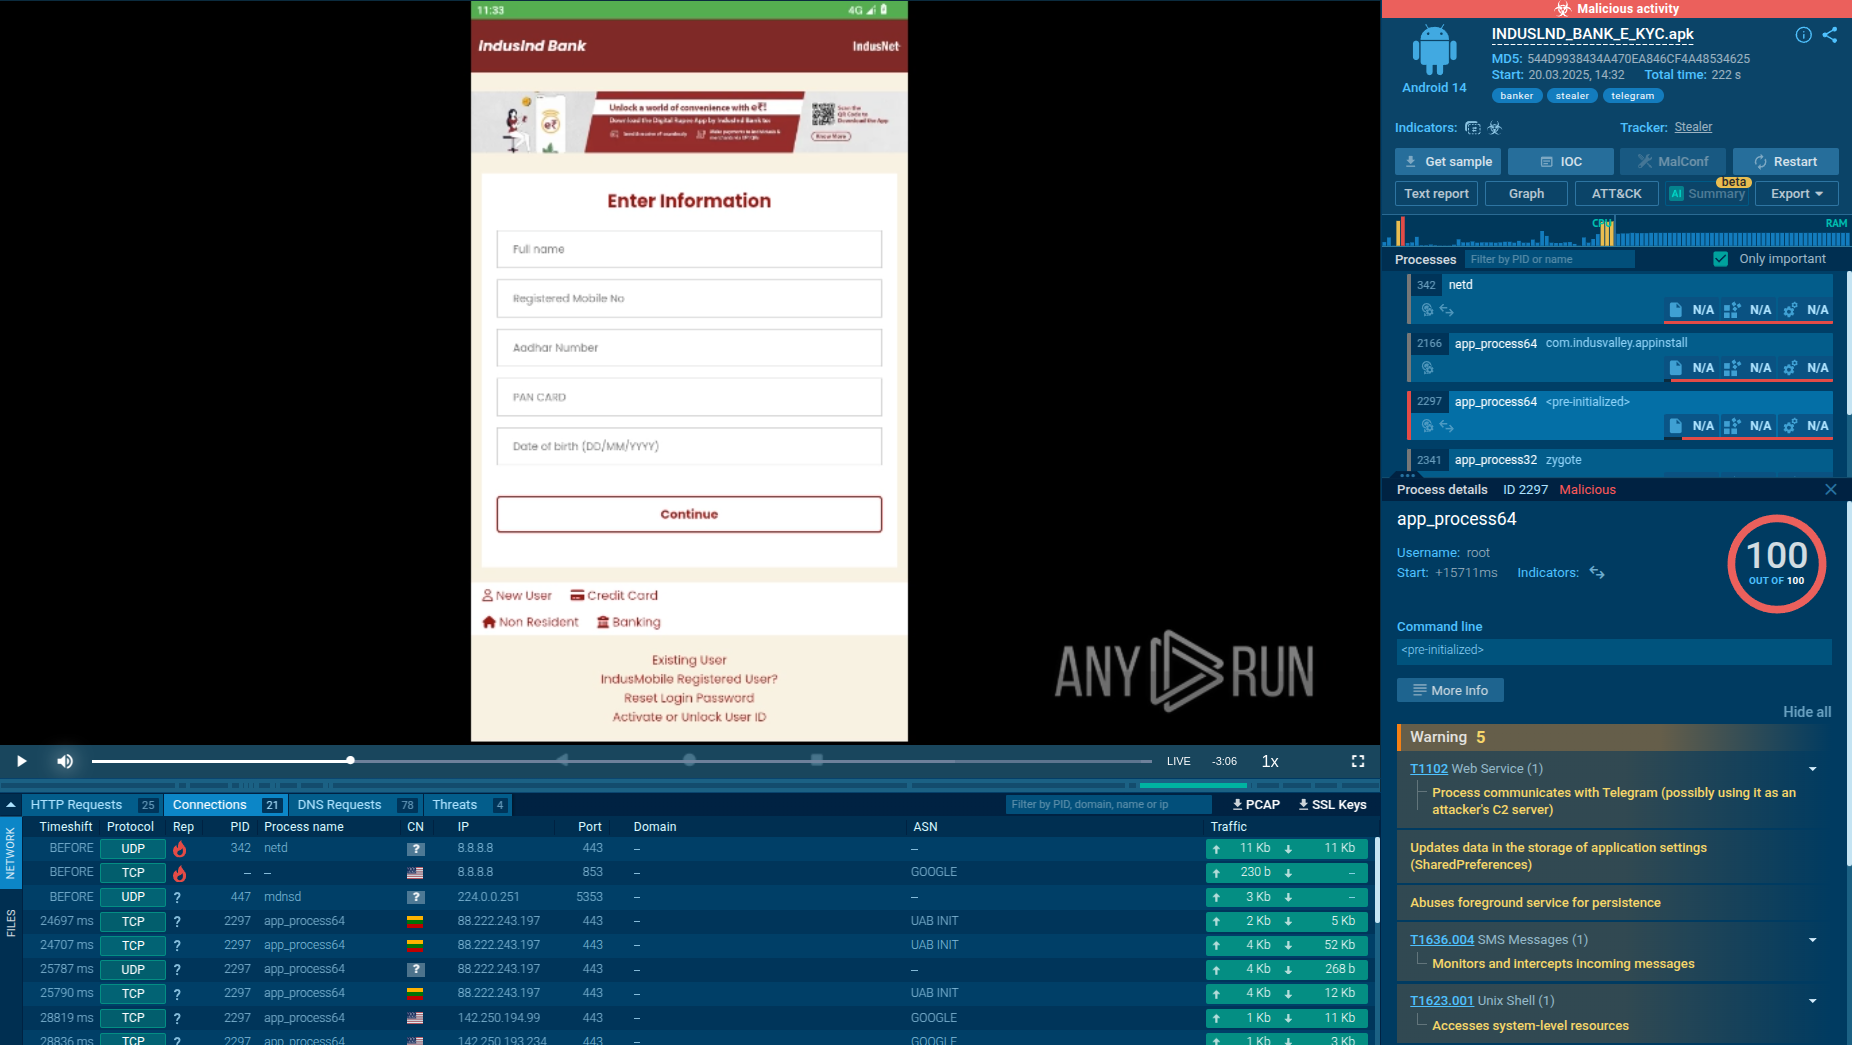
Task: Select the FILES side tab
Action: point(10,923)
